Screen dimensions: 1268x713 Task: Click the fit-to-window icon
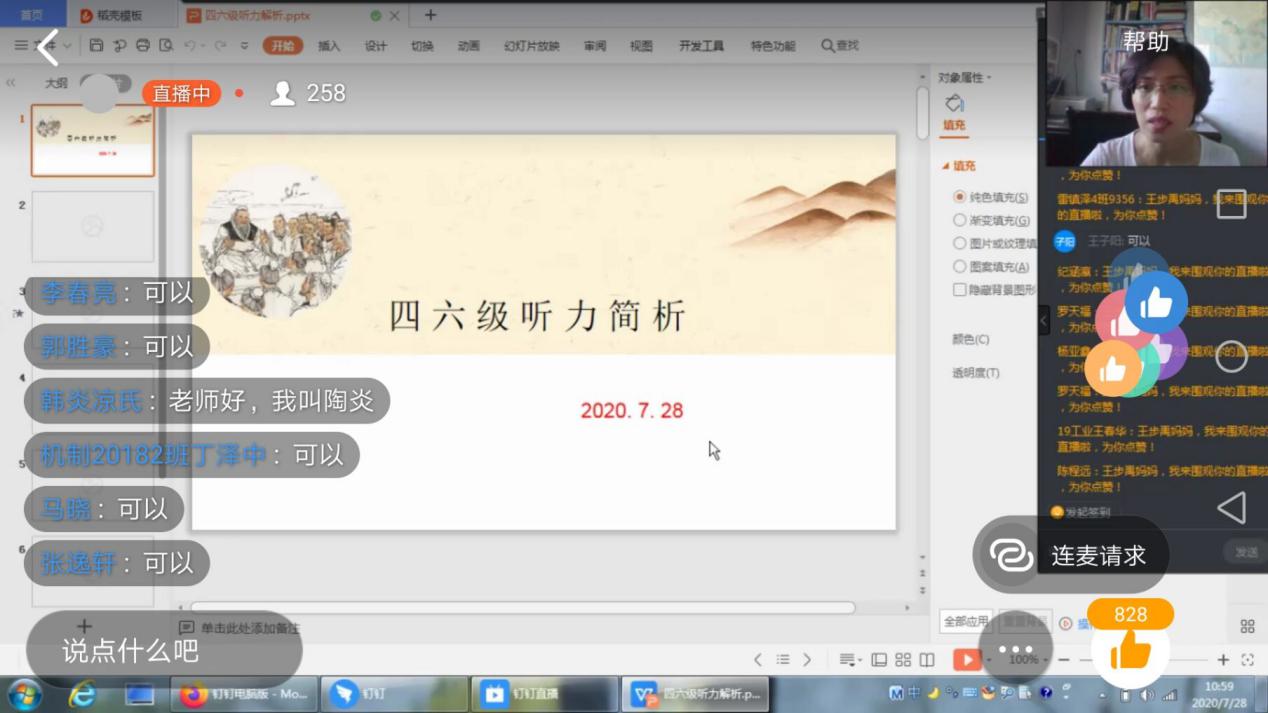pyautogui.click(x=1247, y=660)
